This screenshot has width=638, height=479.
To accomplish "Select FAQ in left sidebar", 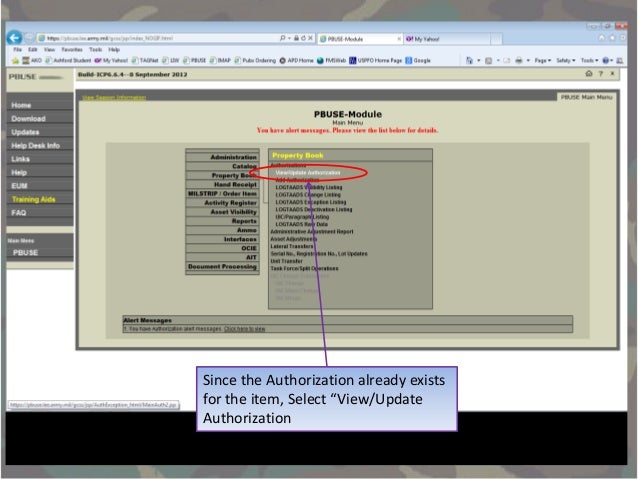I will pos(19,212).
